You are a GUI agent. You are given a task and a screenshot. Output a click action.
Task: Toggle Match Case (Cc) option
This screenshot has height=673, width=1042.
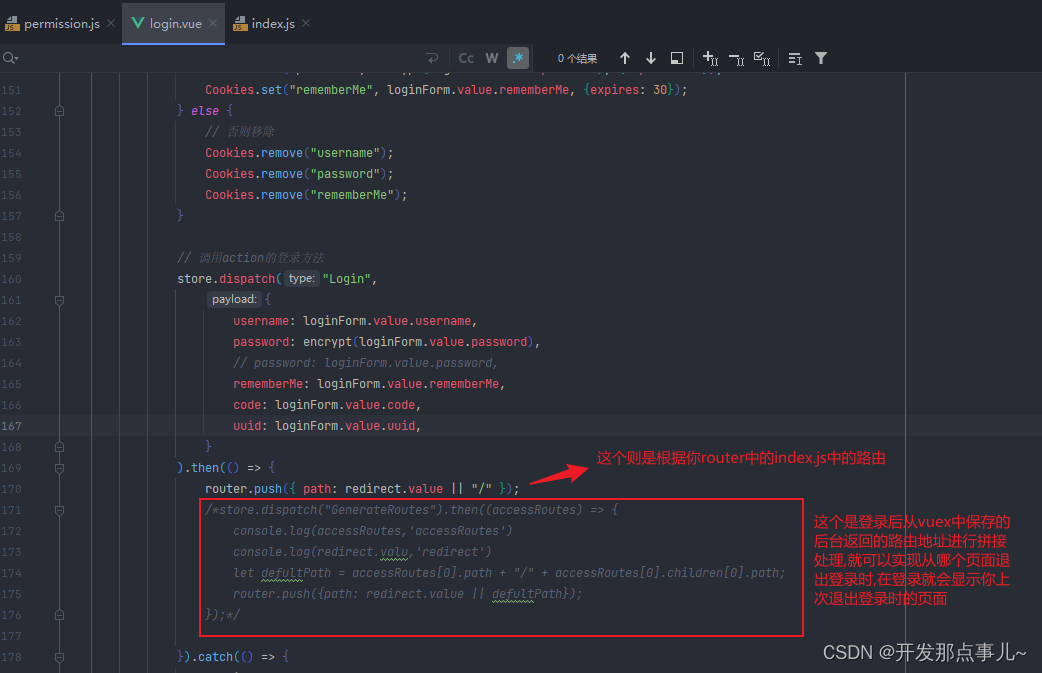466,58
